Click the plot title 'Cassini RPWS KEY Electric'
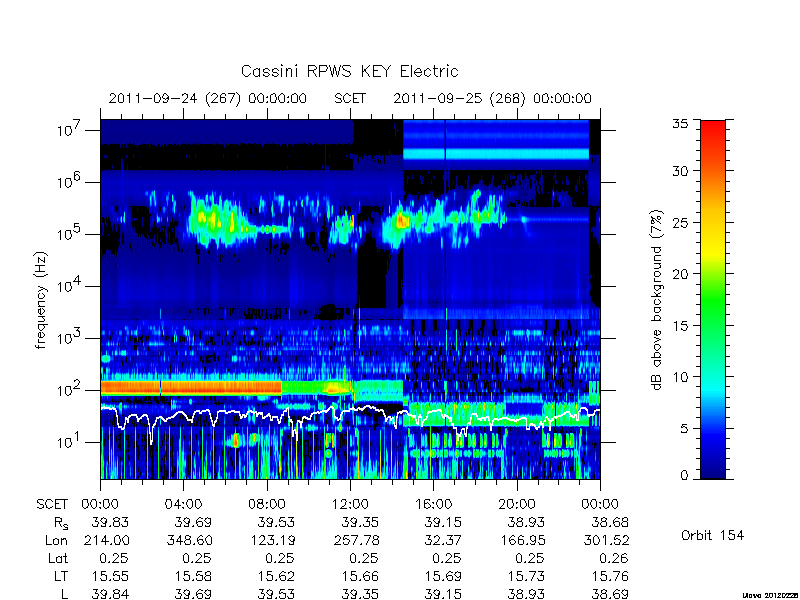The height and width of the screenshot is (600, 800). coord(349,71)
